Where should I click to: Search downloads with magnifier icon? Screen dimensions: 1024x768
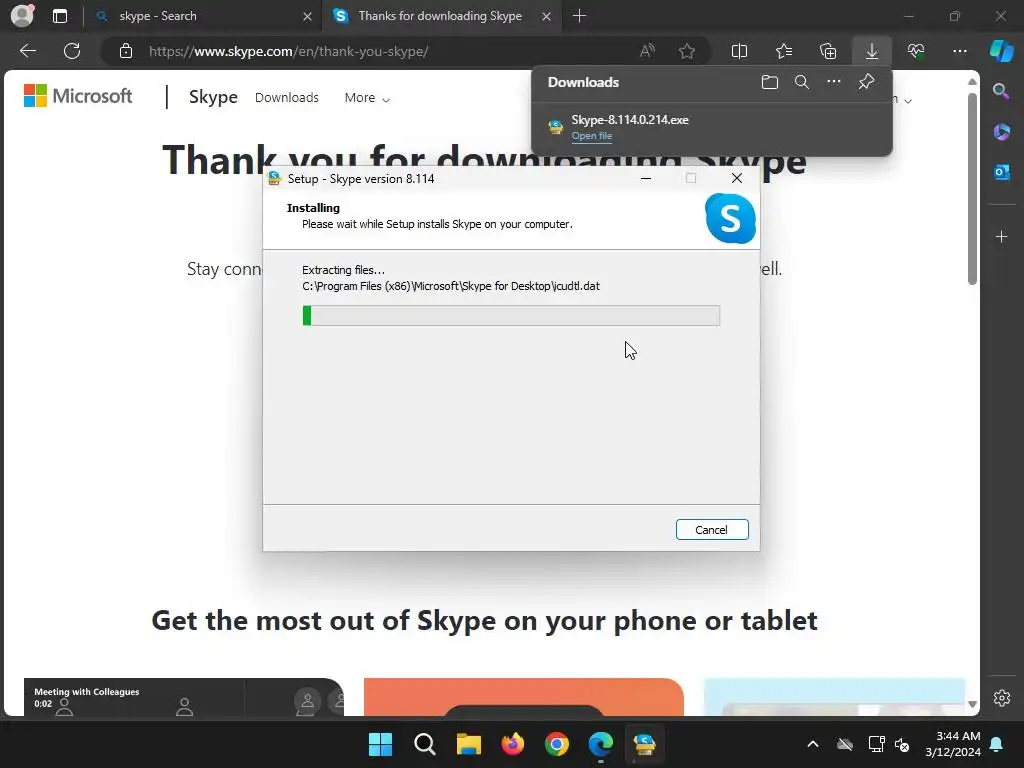(802, 82)
